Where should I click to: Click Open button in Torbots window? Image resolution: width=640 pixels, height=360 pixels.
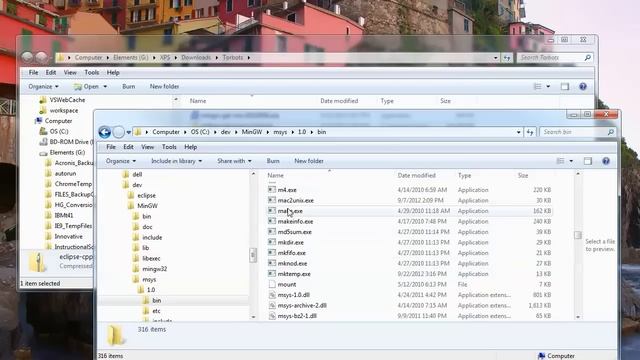pos(86,87)
